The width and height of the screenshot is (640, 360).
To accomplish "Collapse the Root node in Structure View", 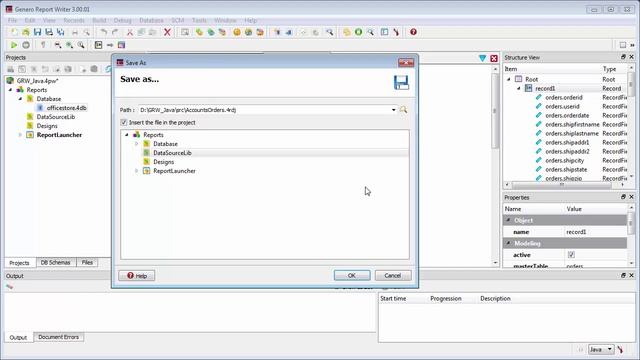I will [509, 79].
